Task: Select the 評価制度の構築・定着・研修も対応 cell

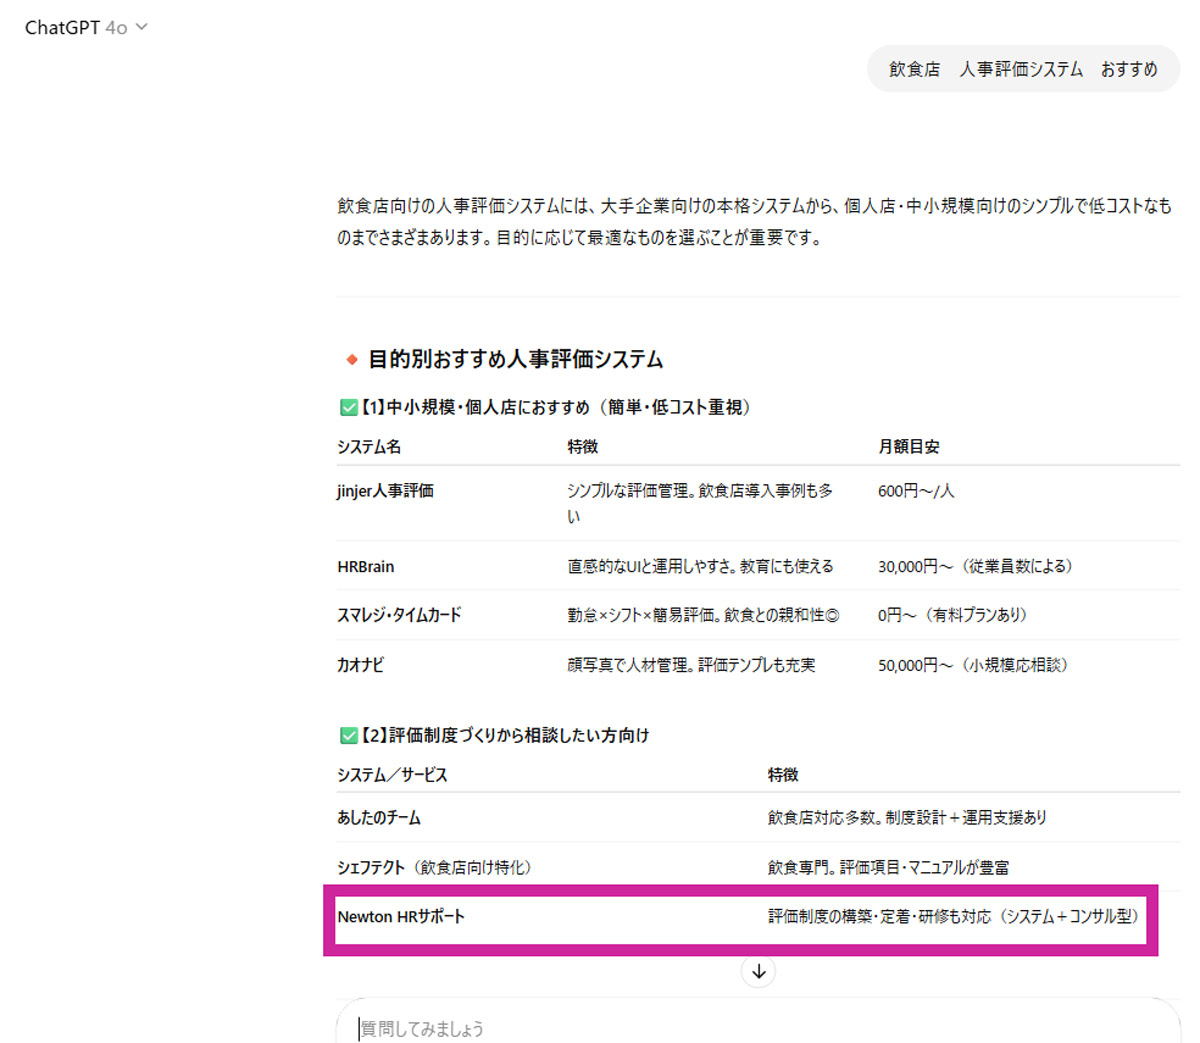Action: pos(956,917)
